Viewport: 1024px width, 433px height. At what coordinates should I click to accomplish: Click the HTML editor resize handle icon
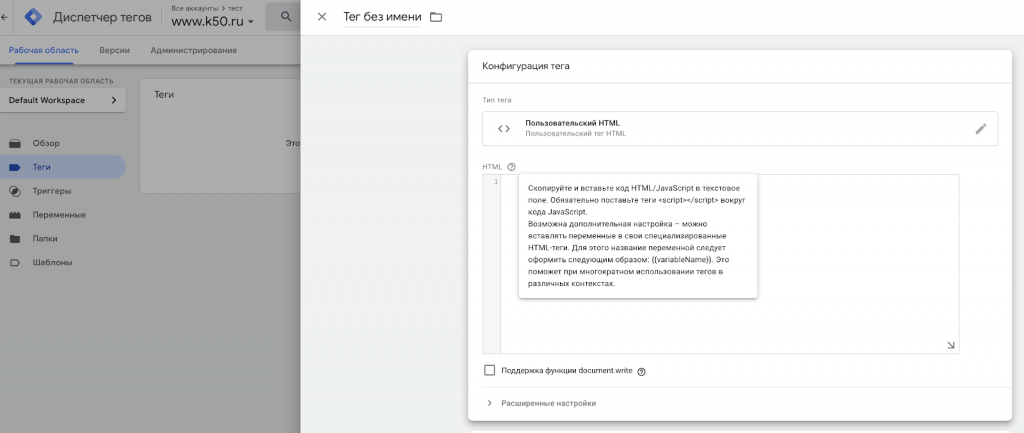951,345
